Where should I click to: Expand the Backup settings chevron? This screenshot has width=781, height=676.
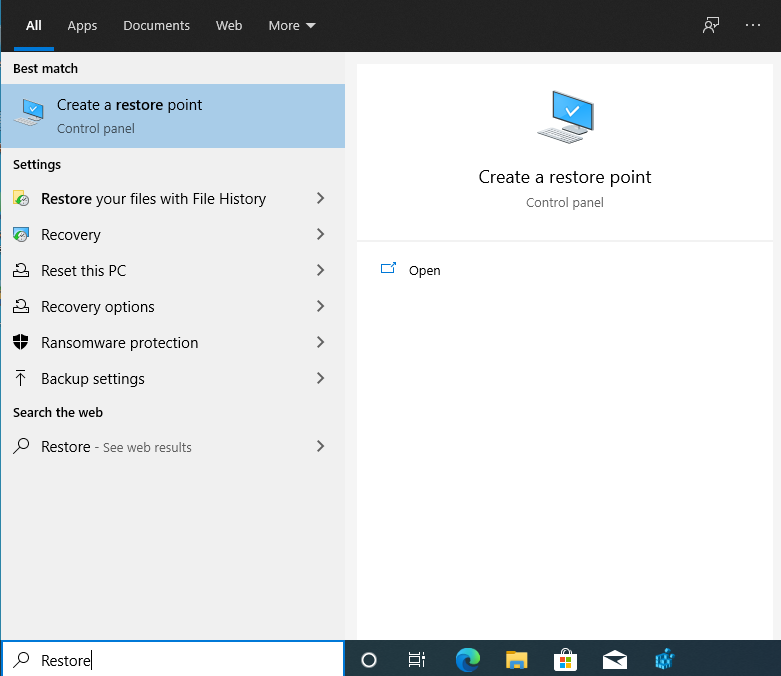click(320, 379)
